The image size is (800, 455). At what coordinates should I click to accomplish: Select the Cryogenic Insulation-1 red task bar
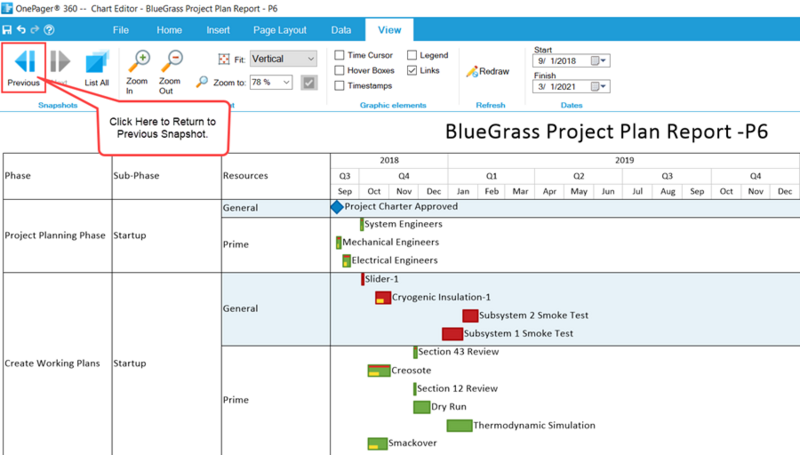(383, 297)
